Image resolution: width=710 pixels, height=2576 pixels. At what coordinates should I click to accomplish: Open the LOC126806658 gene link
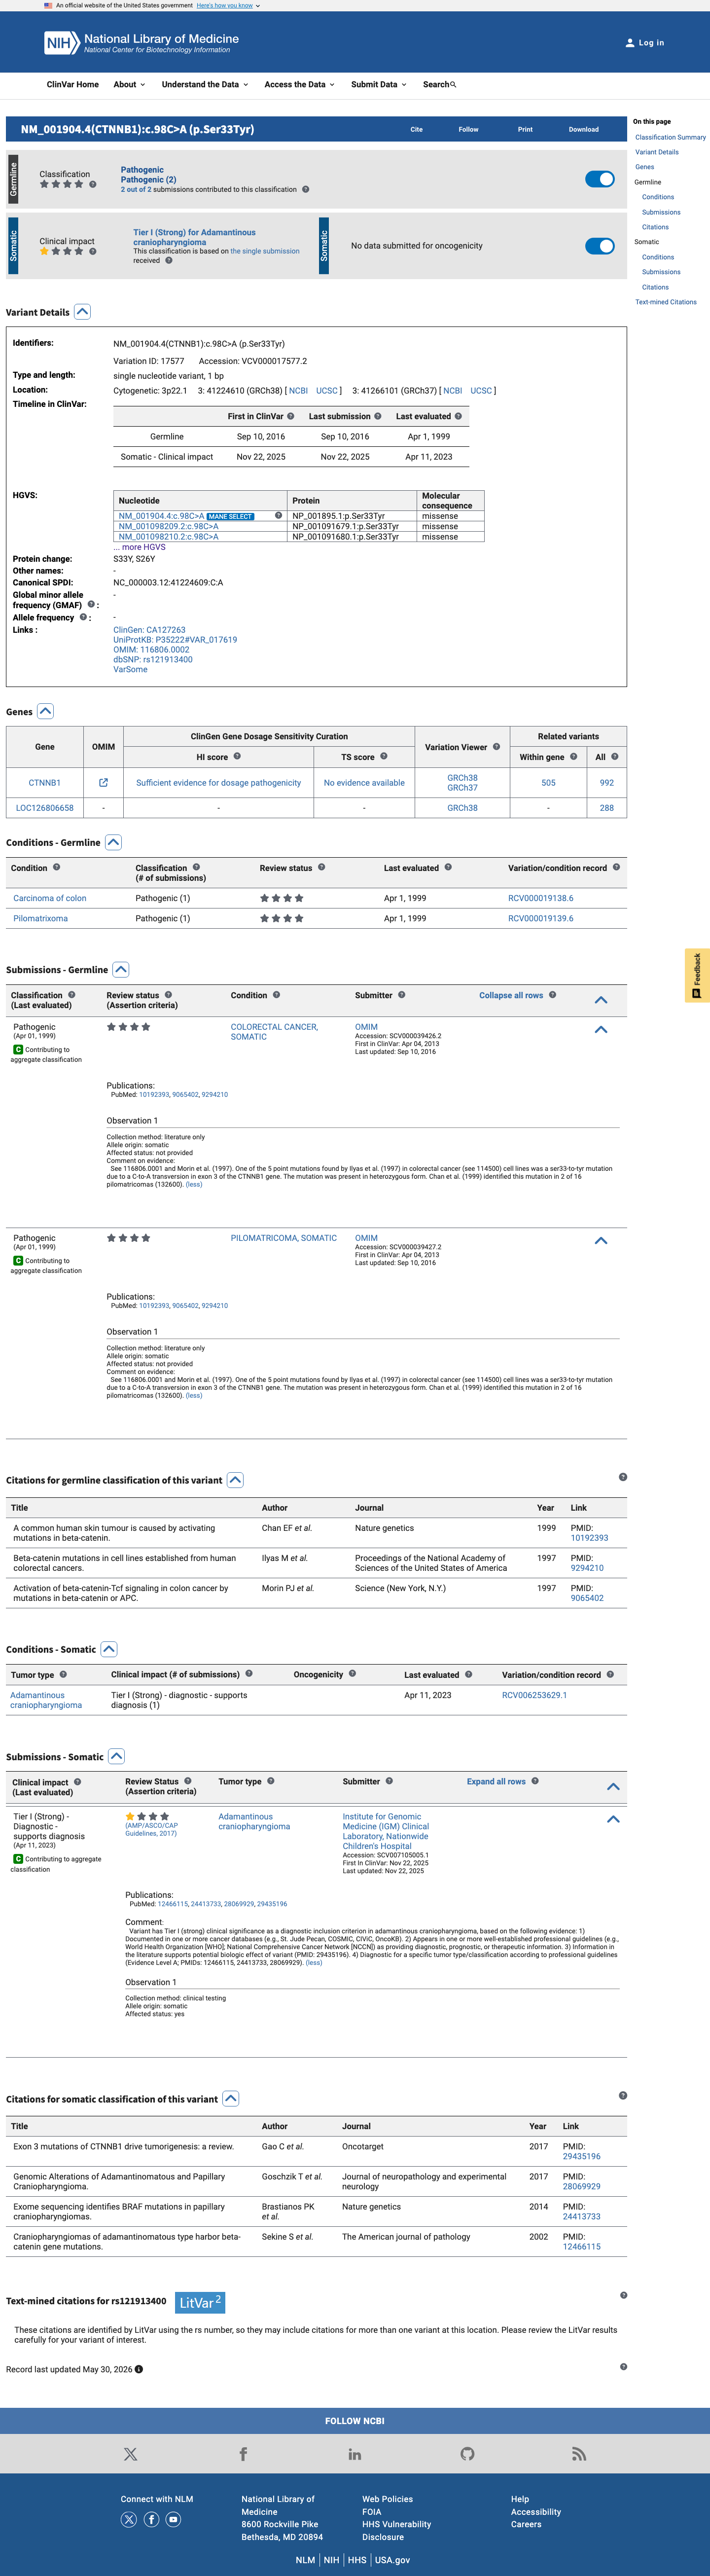click(45, 808)
